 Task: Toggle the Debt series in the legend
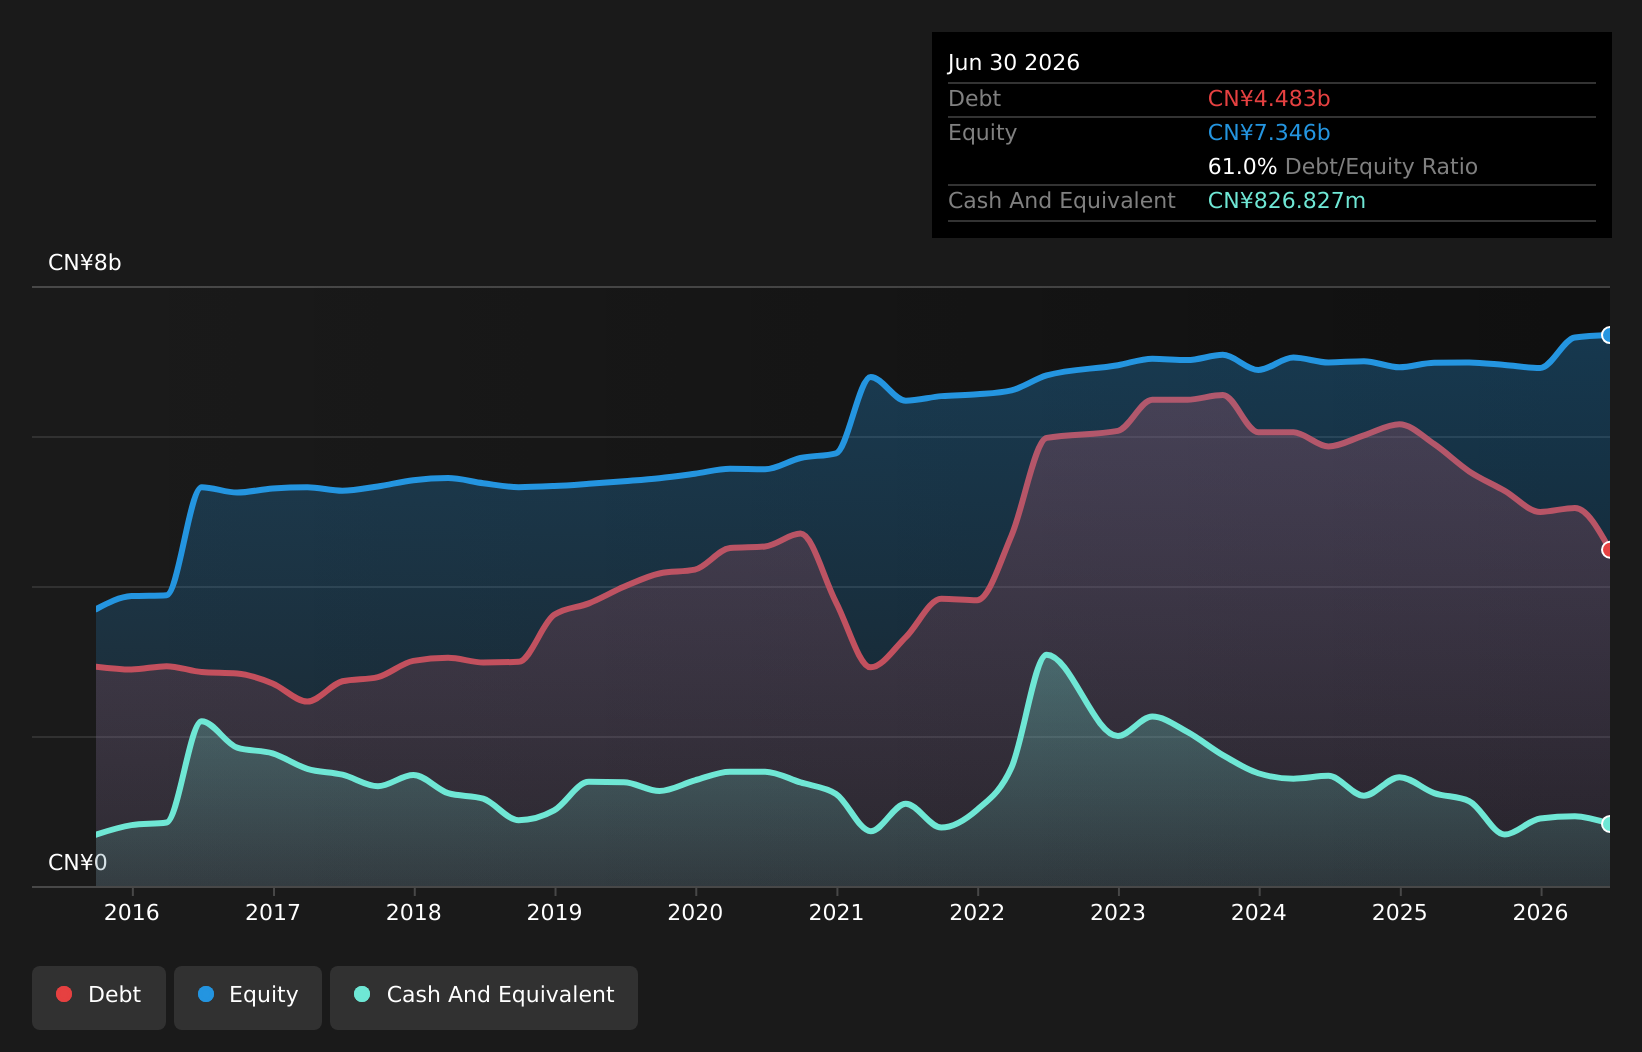(x=99, y=997)
